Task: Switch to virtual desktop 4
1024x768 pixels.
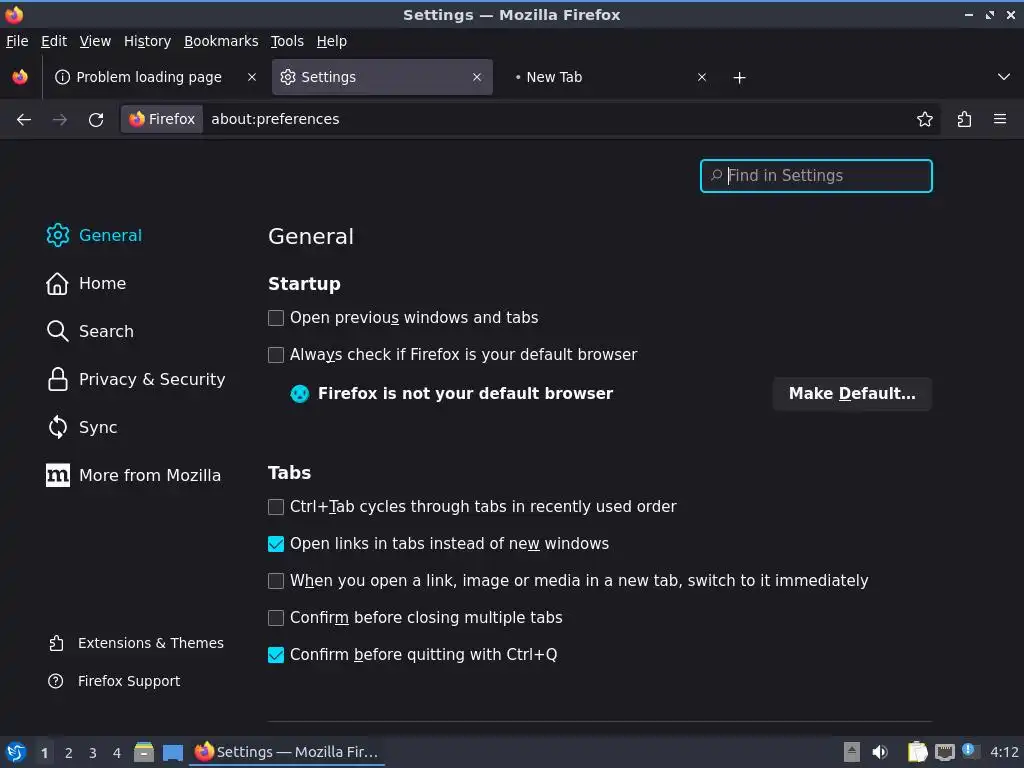Action: pos(117,753)
